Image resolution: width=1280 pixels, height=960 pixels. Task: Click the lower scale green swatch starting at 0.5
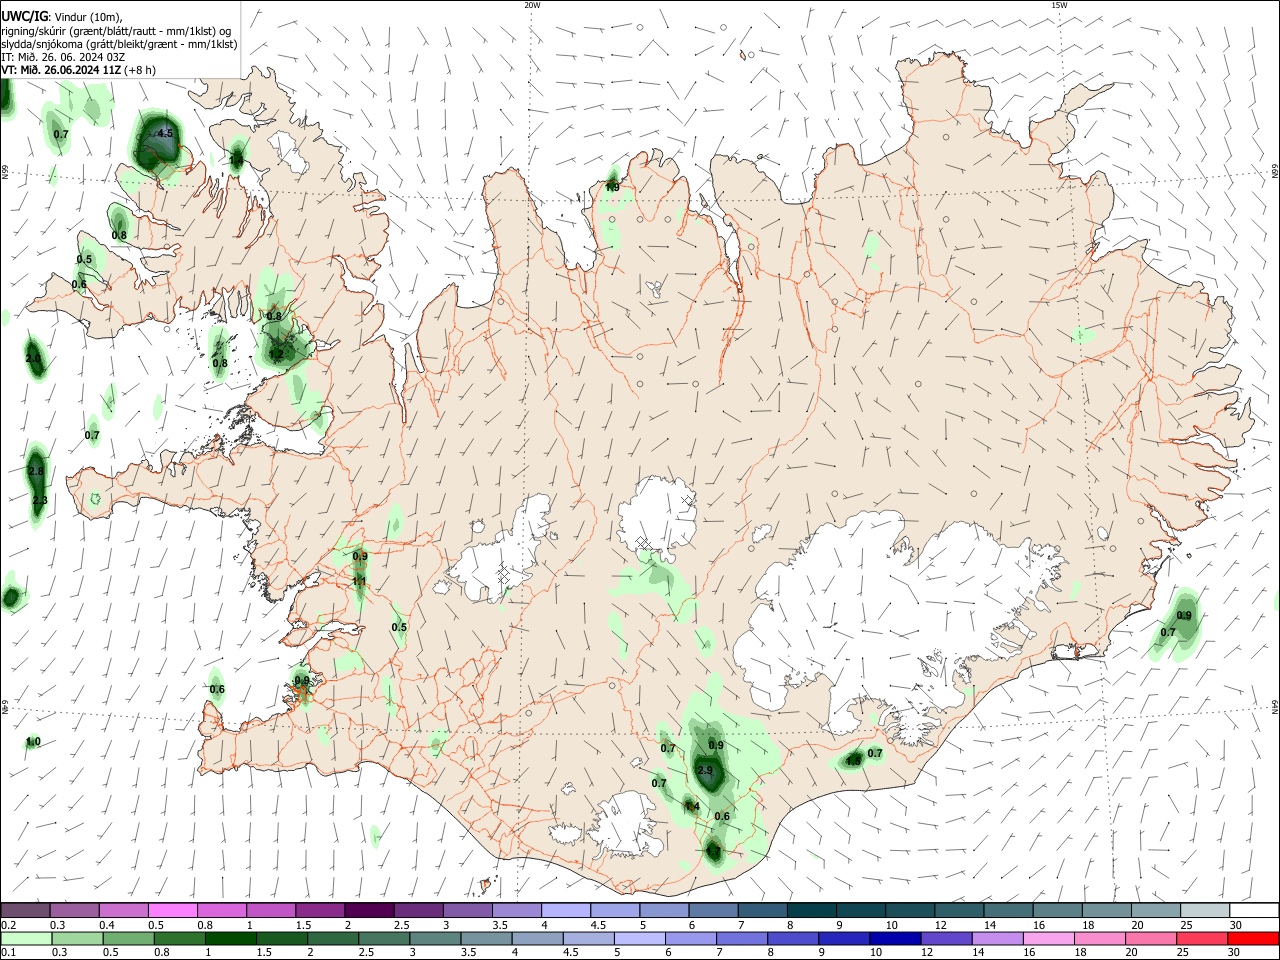coord(128,938)
